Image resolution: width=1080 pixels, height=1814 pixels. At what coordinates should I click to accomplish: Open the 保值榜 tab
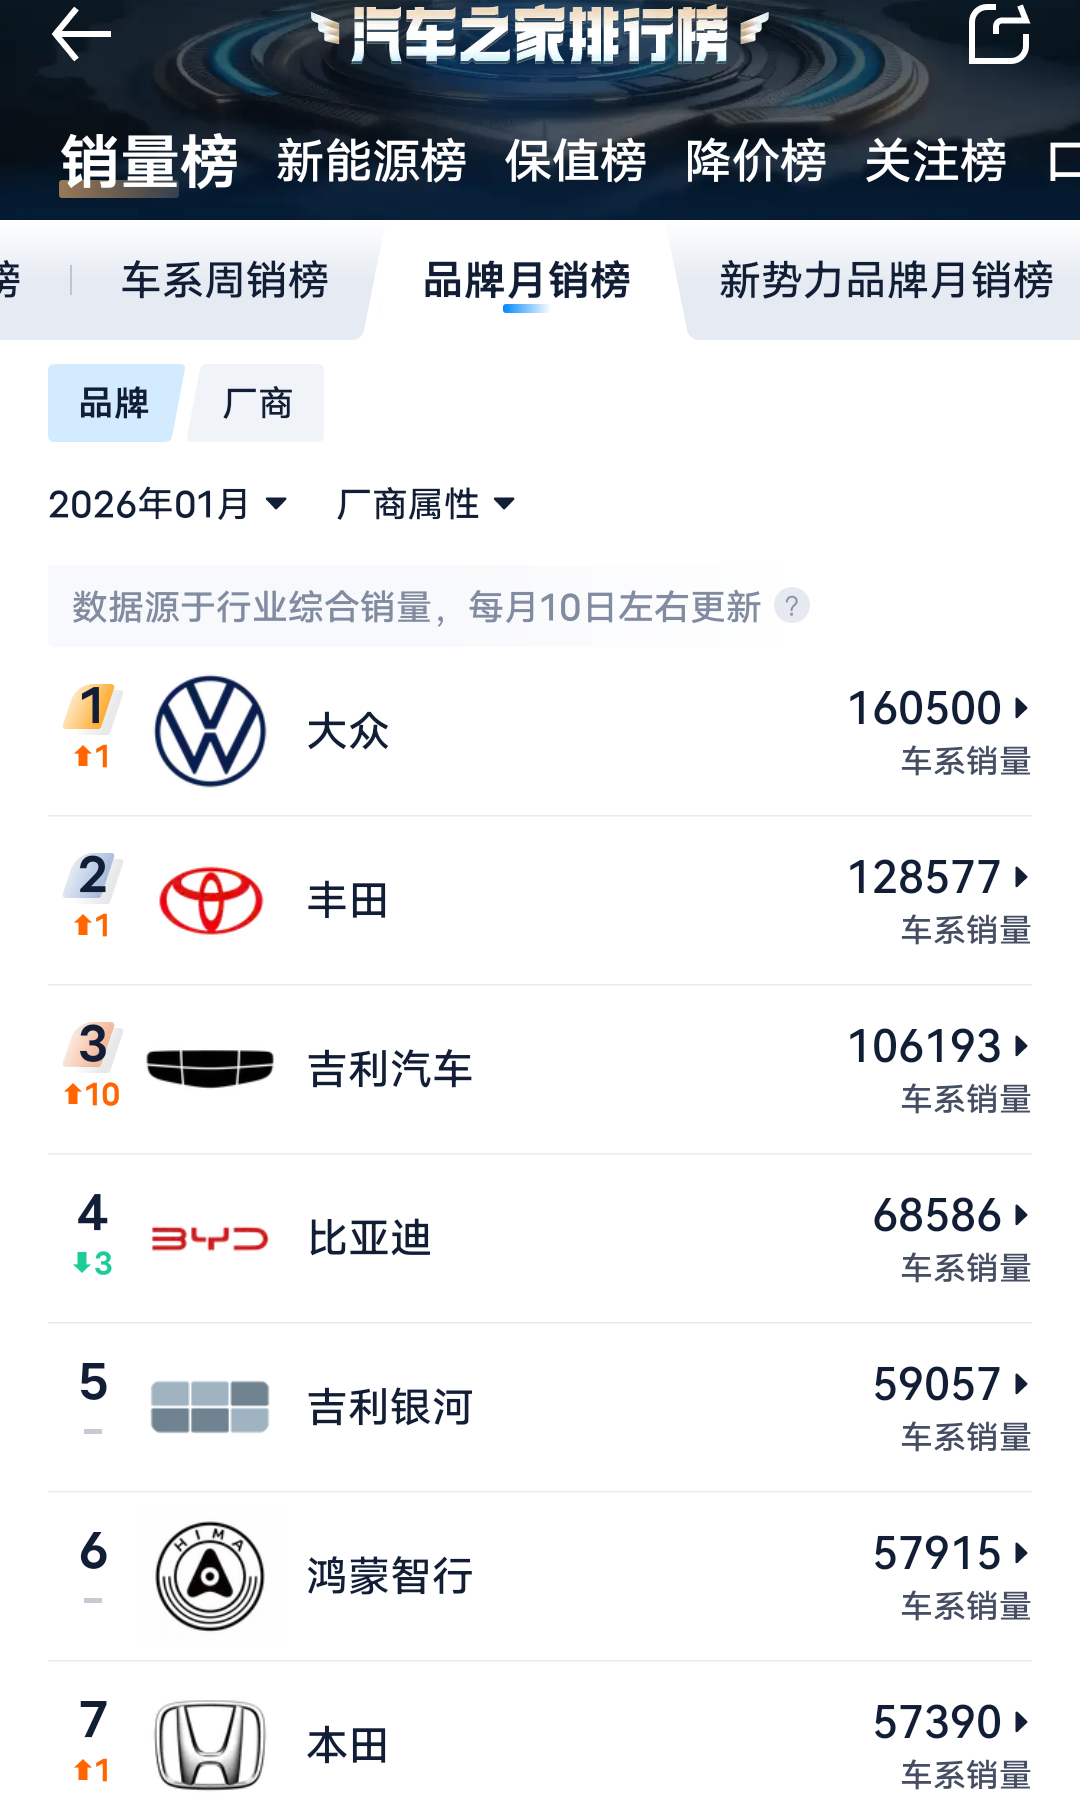576,162
